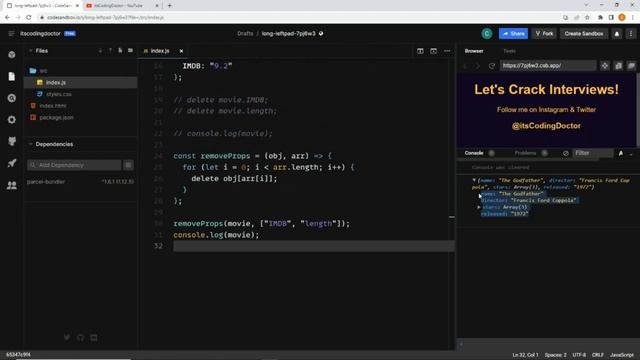640x360 pixels.
Task: Click the Fork button
Action: click(544, 33)
